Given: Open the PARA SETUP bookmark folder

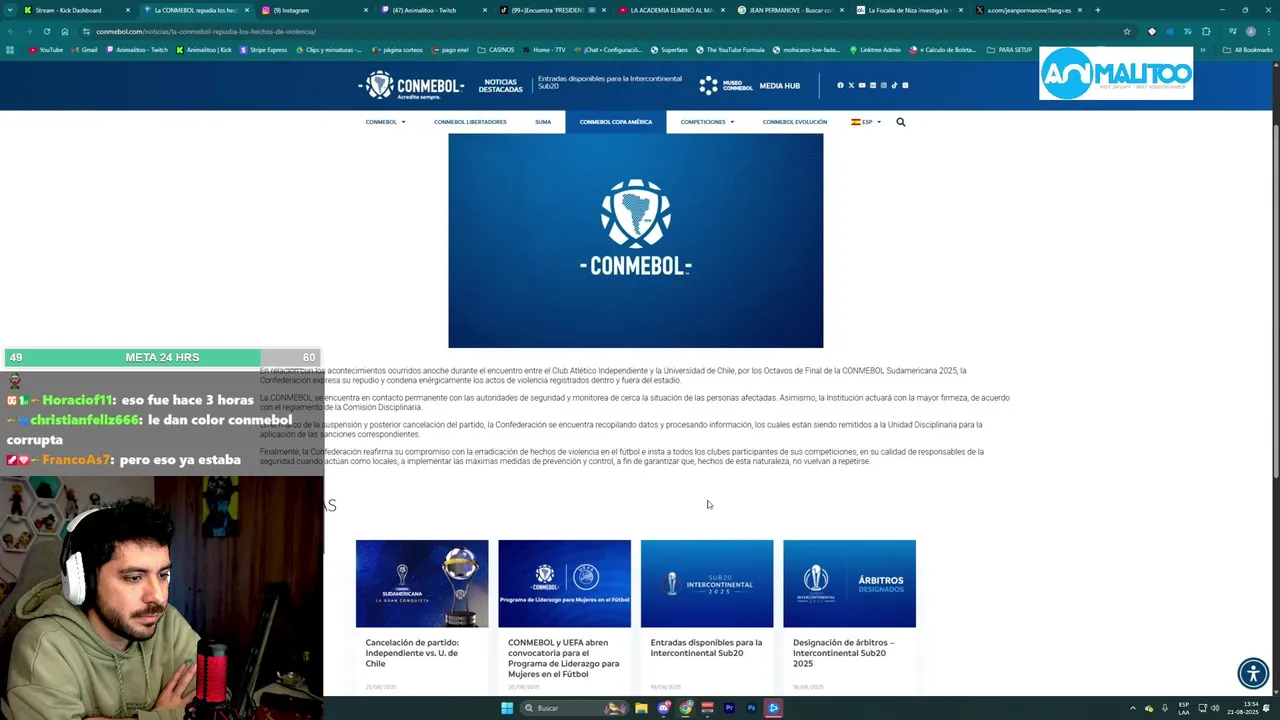Looking at the screenshot, I should point(1009,50).
